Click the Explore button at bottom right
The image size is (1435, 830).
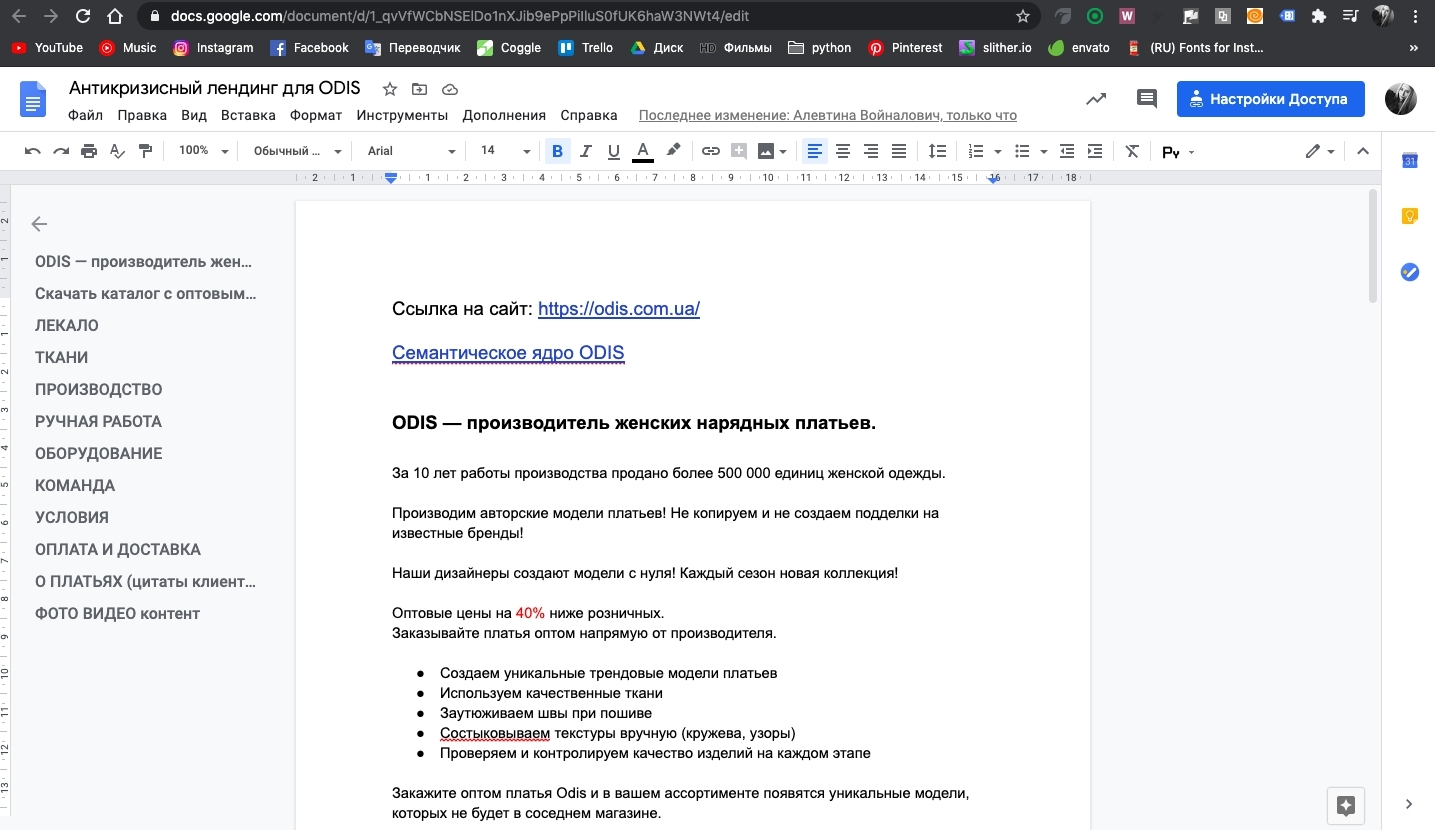pyautogui.click(x=1345, y=805)
